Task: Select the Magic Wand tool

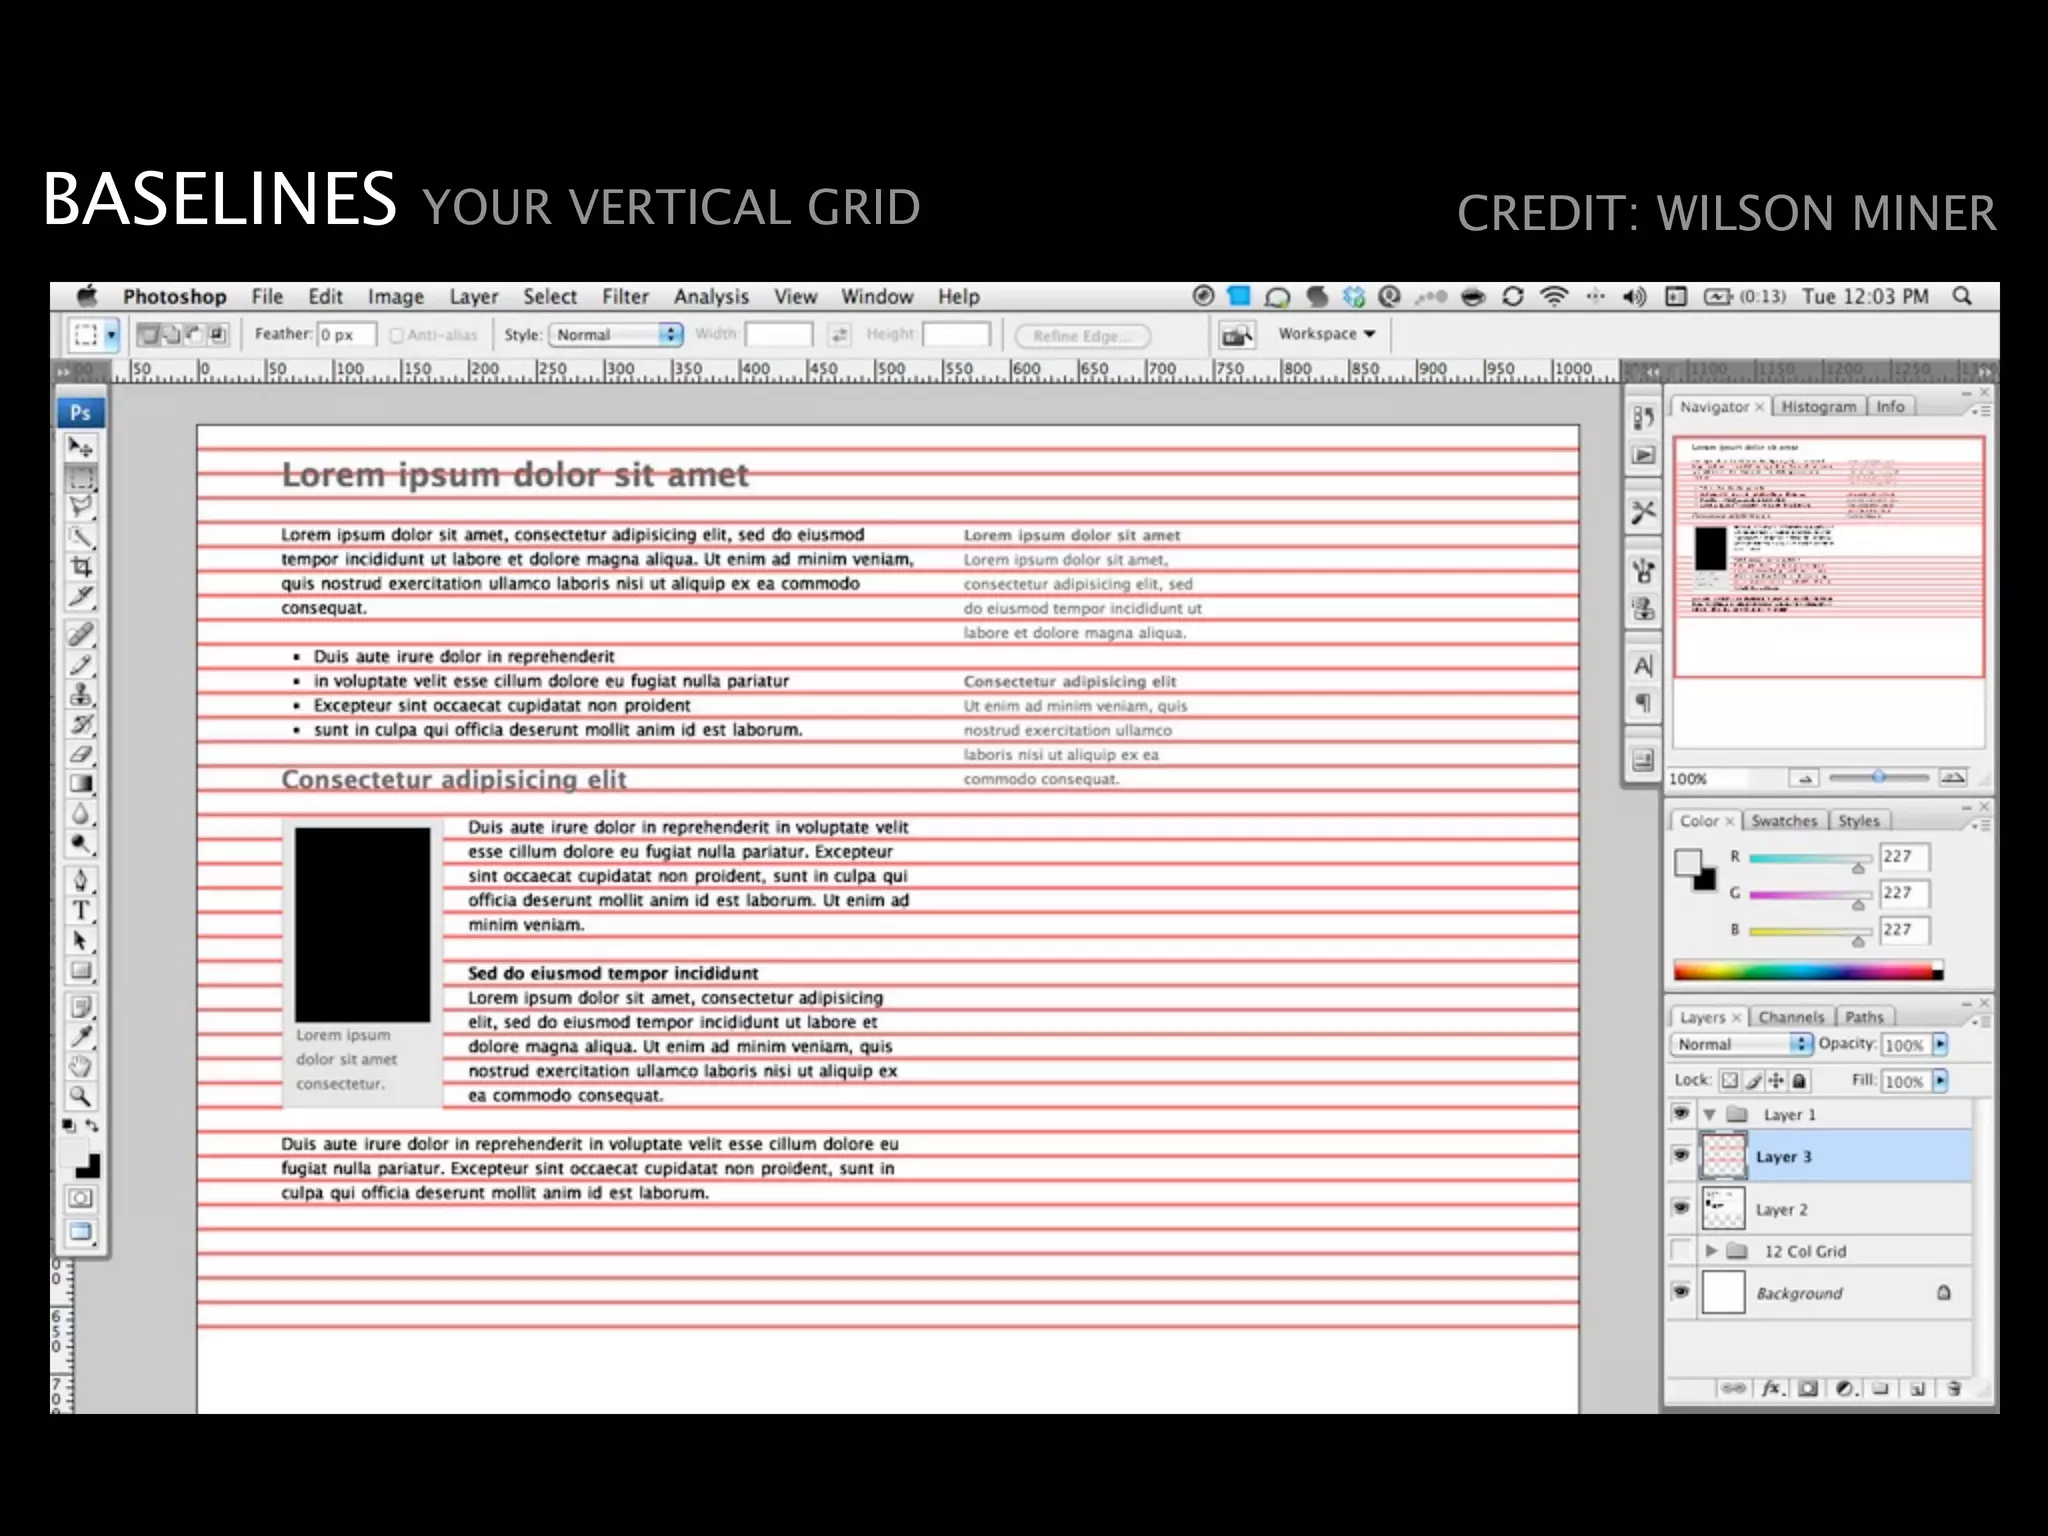Action: pos(81,537)
